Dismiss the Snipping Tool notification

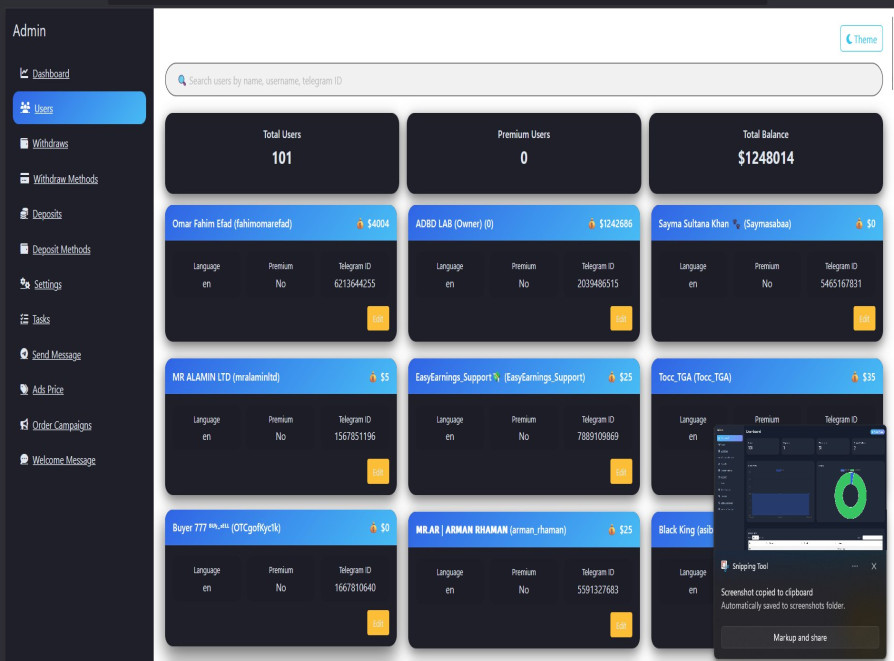pos(873,566)
